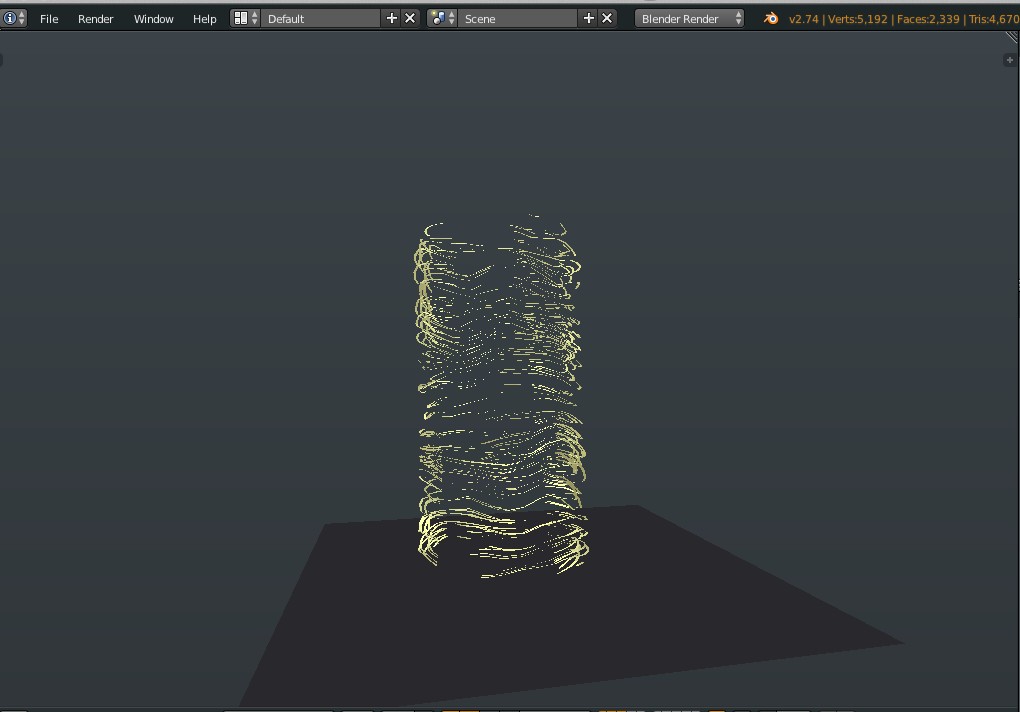Viewport: 1020px width, 712px height.
Task: Open the File menu
Action: [x=48, y=18]
